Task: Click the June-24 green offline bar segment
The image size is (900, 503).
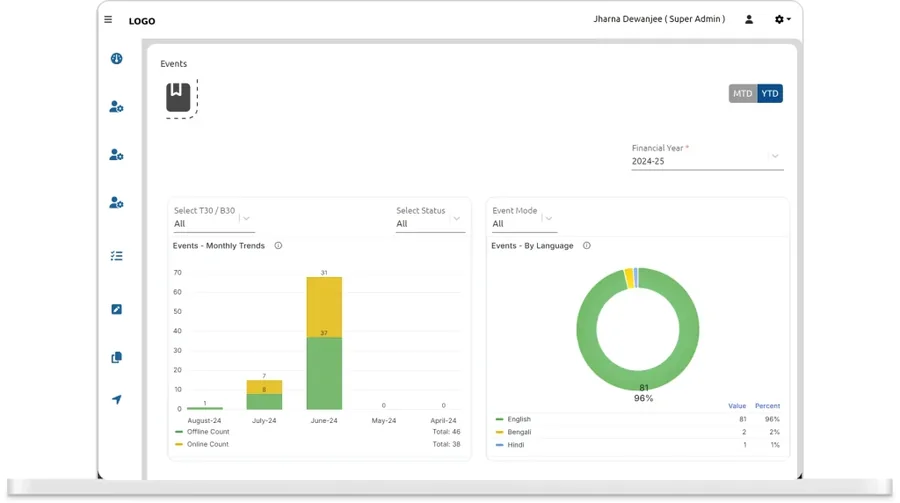Action: pyautogui.click(x=324, y=373)
